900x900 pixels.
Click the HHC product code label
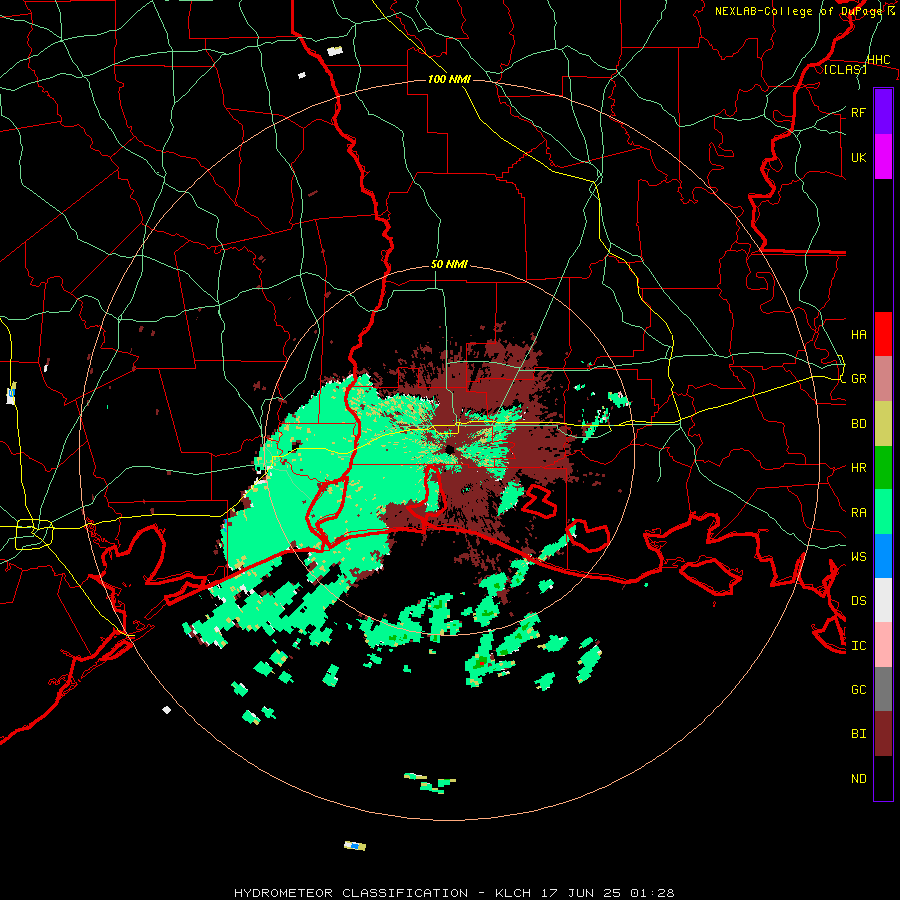coord(878,60)
